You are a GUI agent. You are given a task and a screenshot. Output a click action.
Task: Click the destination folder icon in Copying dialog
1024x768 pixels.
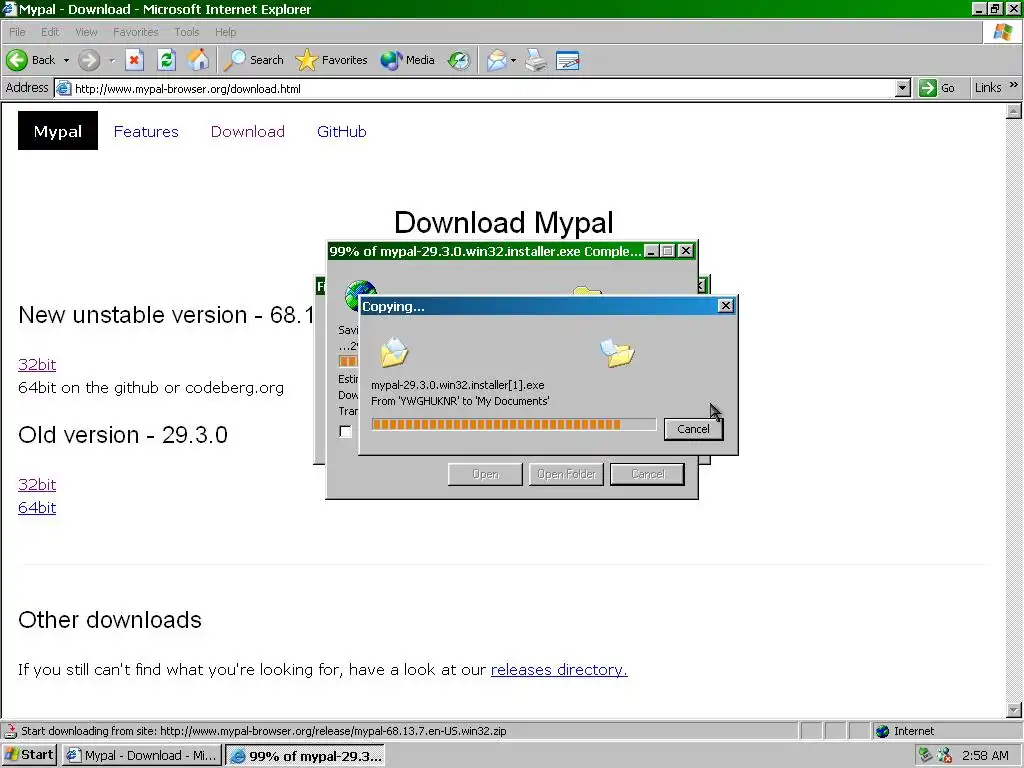[x=617, y=353]
